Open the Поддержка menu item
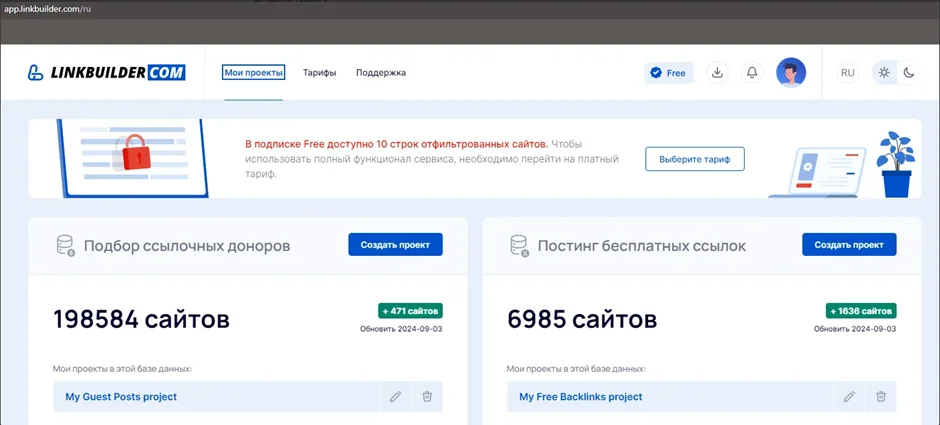 [x=381, y=73]
